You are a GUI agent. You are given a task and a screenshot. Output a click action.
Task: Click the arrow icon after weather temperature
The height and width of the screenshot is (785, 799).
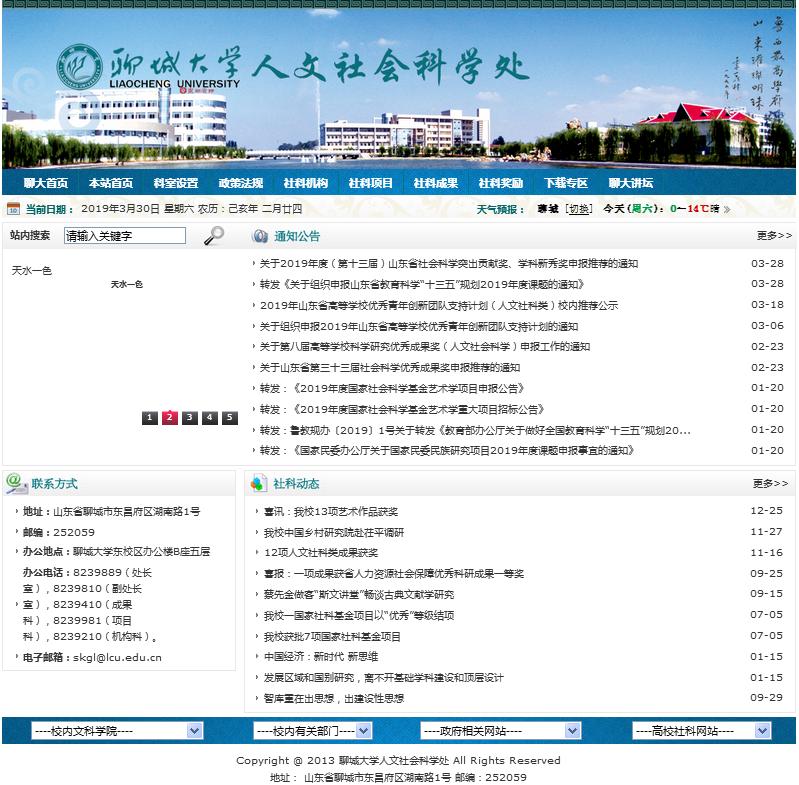727,210
